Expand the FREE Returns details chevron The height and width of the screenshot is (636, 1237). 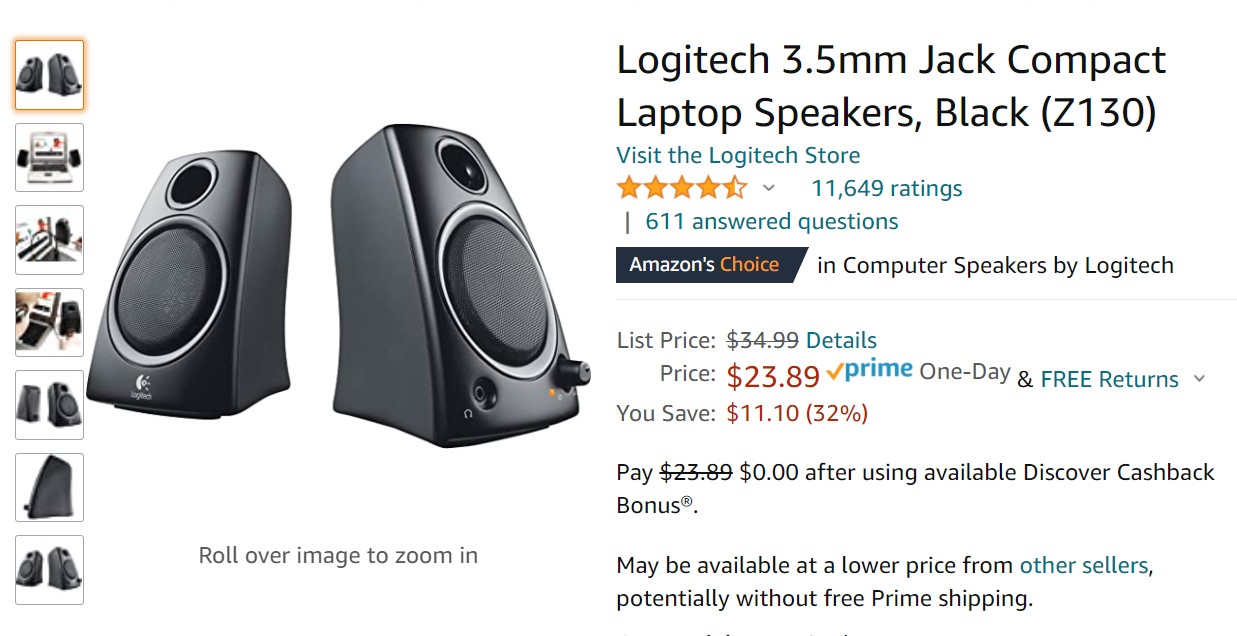pyautogui.click(x=1199, y=380)
